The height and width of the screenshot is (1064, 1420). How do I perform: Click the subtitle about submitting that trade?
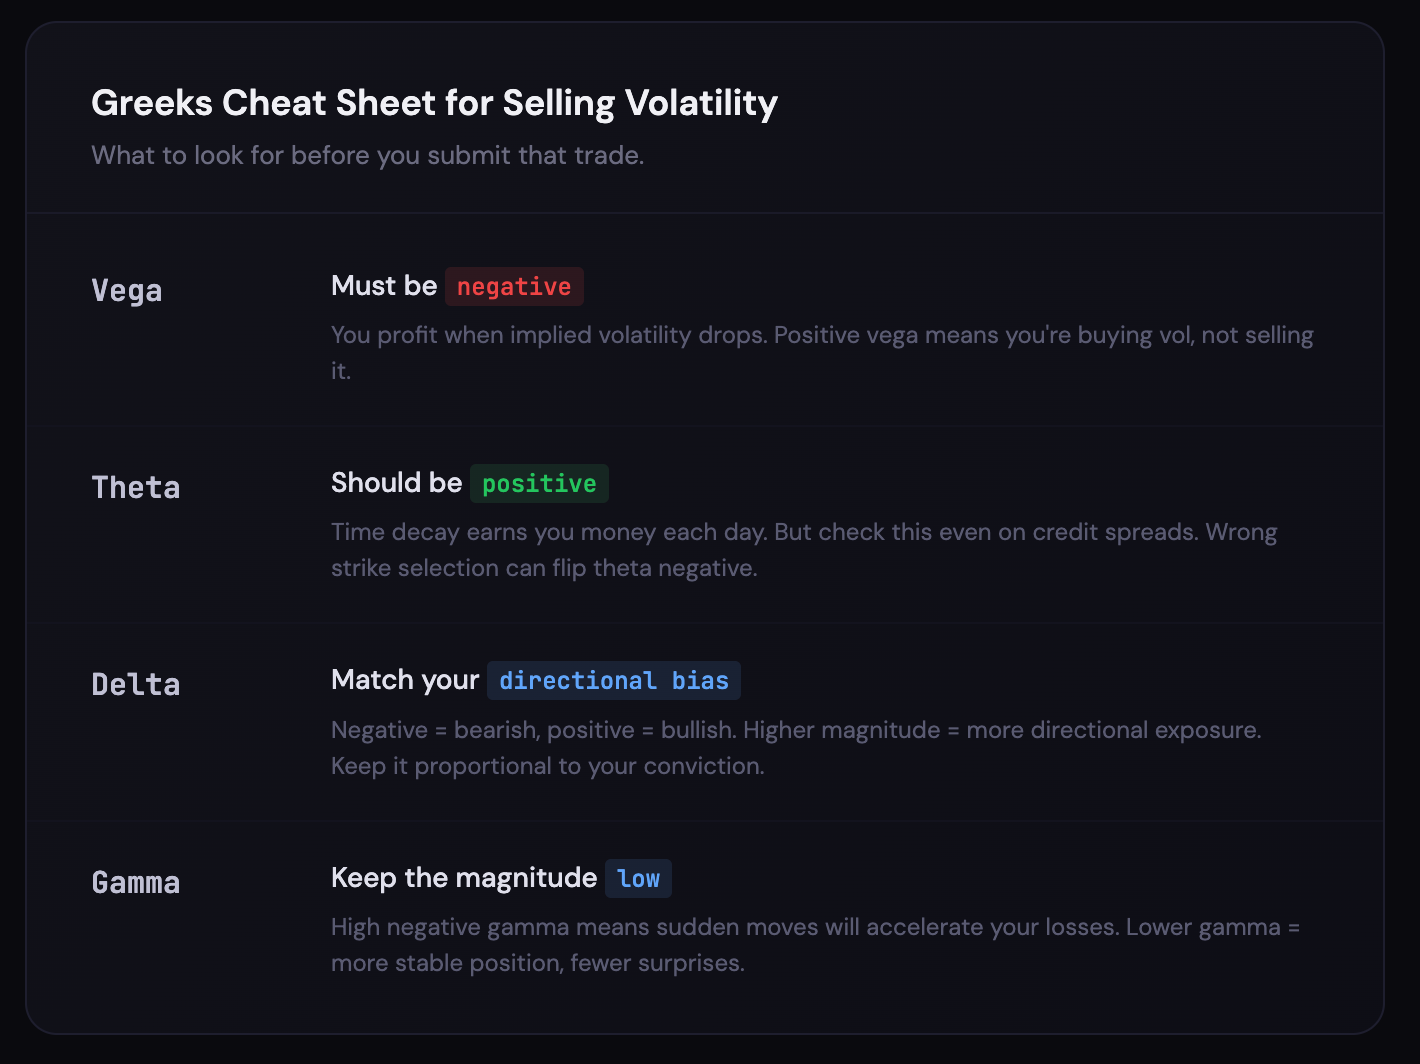(368, 156)
